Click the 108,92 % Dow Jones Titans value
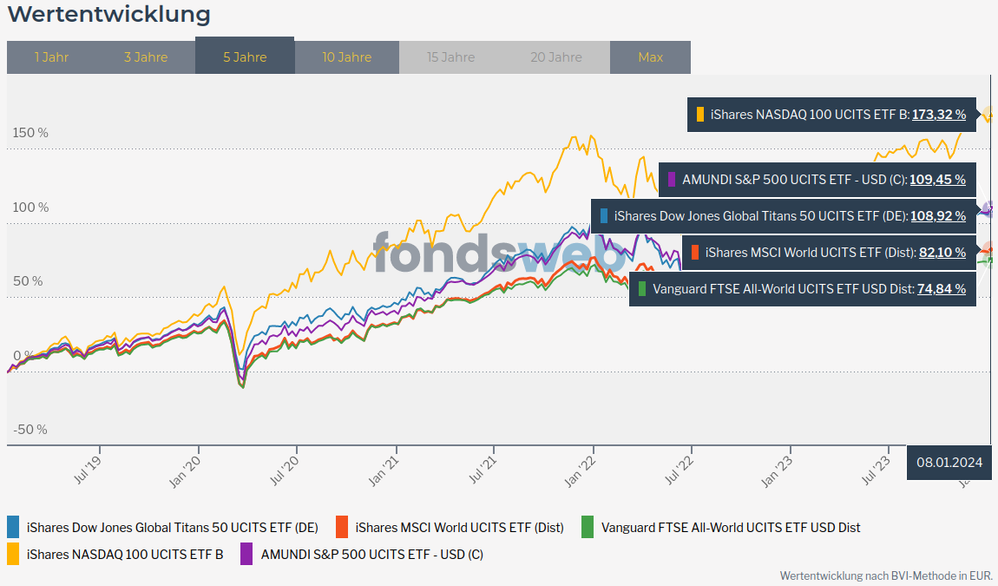 pos(938,215)
